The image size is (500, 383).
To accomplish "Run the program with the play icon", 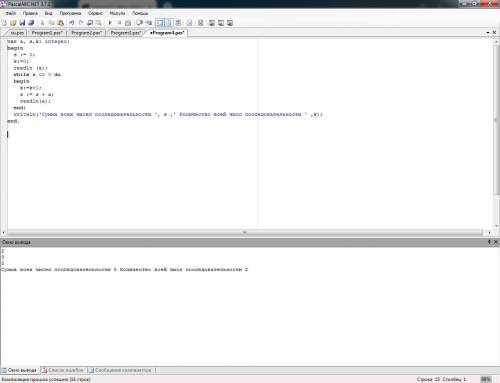I will 110,23.
